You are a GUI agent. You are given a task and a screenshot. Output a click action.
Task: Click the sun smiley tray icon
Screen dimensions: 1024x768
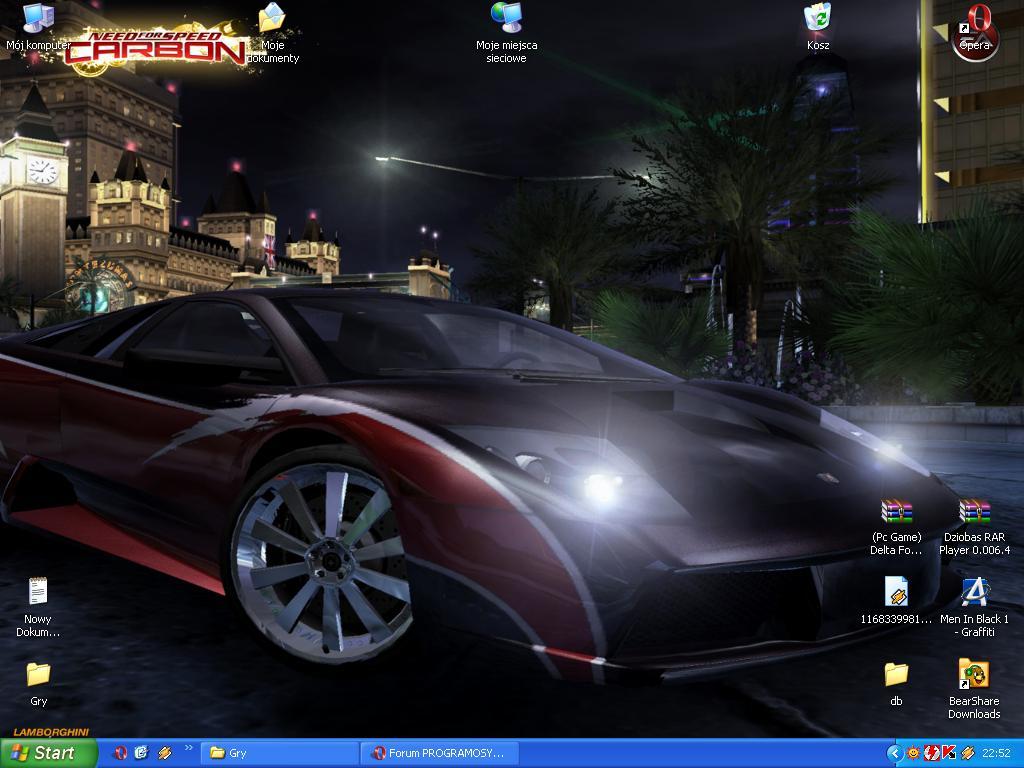(913, 753)
